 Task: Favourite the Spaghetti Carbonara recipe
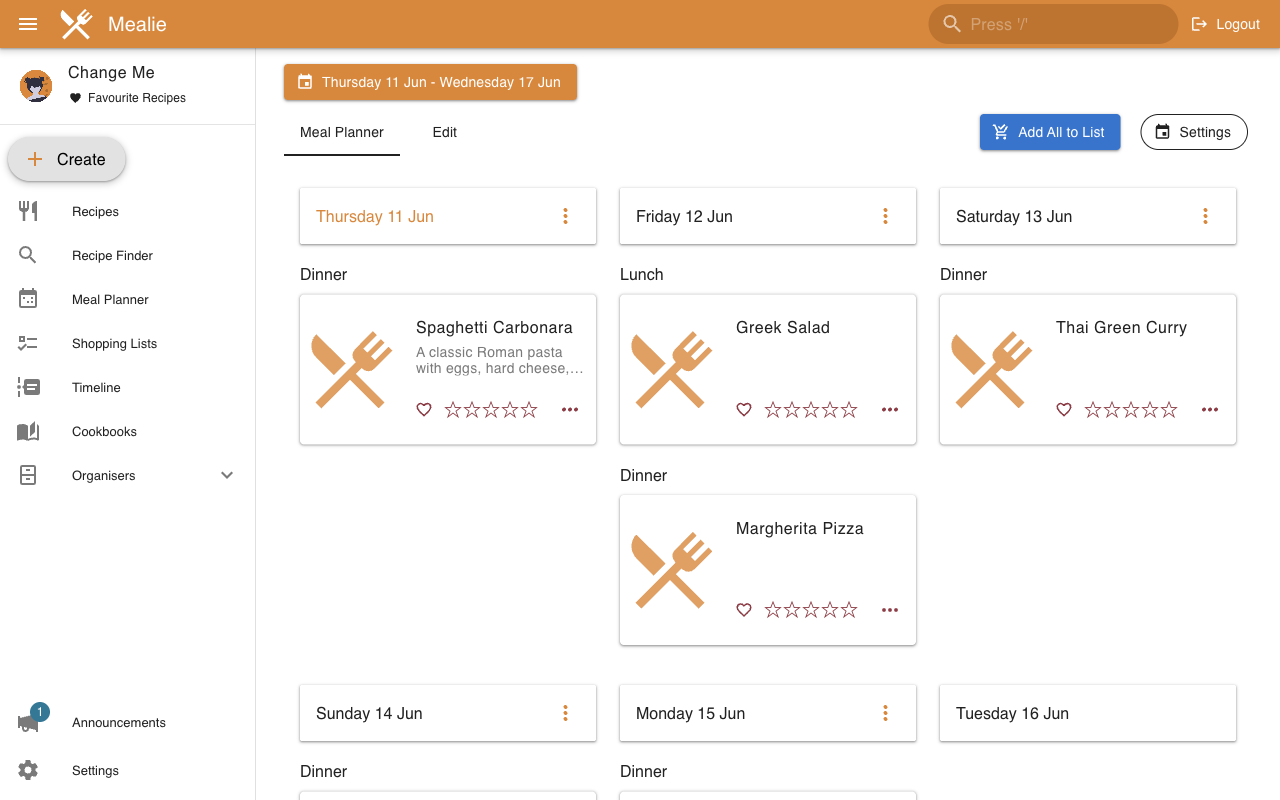pyautogui.click(x=424, y=410)
